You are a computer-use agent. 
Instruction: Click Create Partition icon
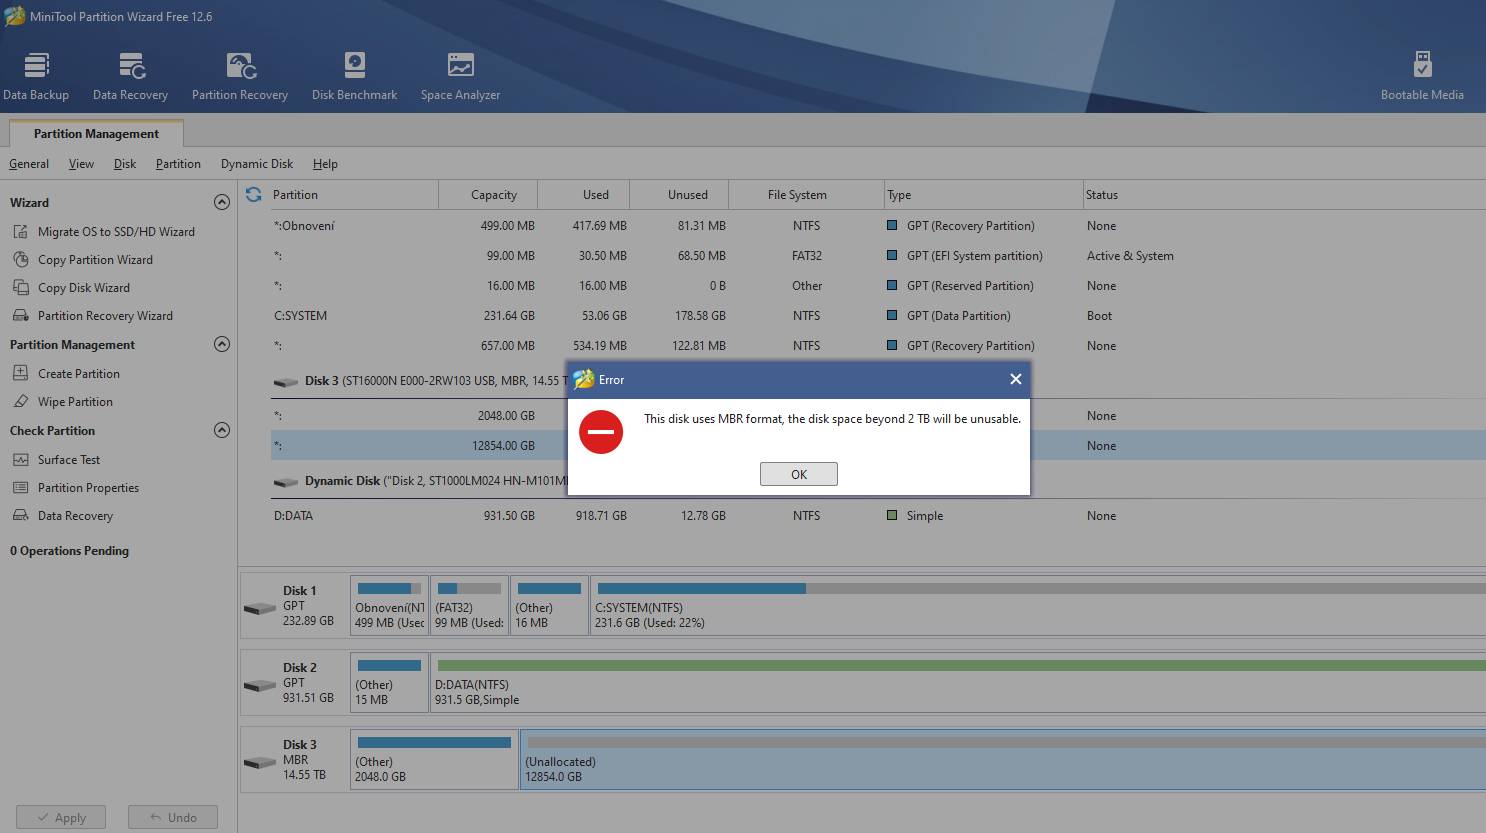pos(20,374)
